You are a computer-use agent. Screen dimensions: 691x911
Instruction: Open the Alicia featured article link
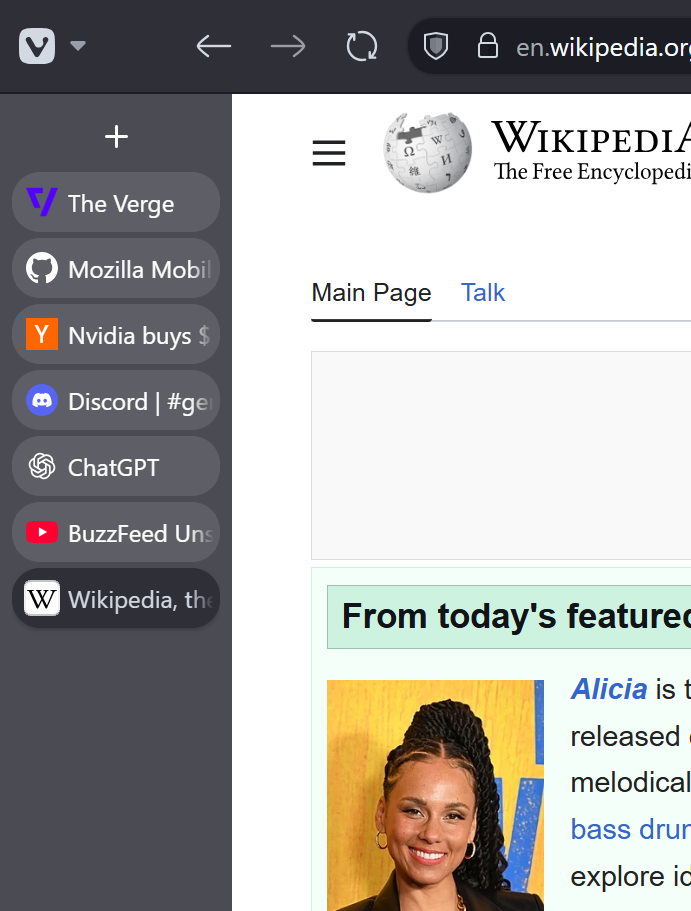point(608,689)
